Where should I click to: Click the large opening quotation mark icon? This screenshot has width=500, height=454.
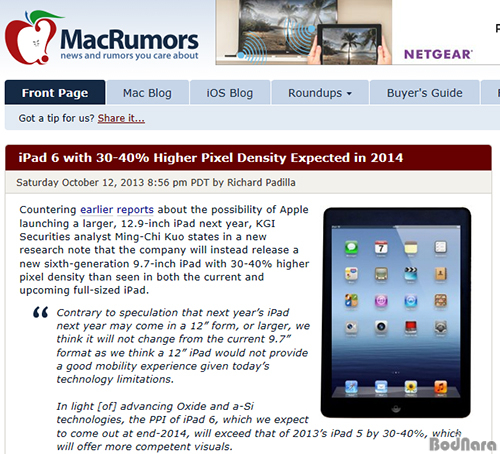pyautogui.click(x=41, y=313)
